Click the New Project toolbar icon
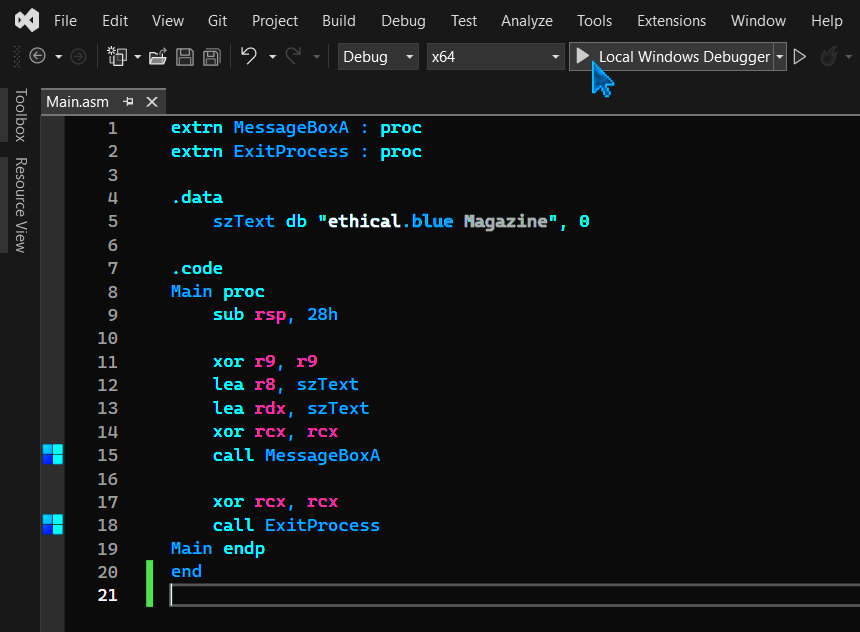Viewport: 860px width, 632px height. pyautogui.click(x=117, y=56)
